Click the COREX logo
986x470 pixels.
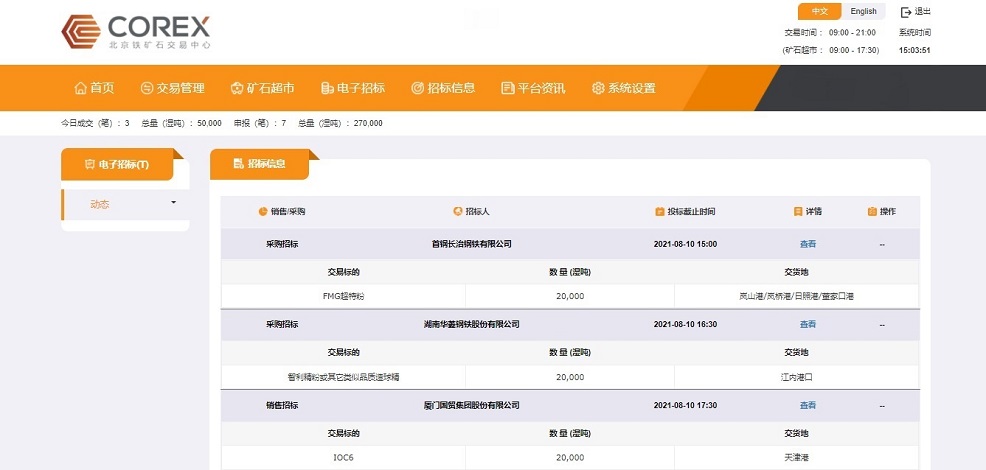[x=135, y=32]
